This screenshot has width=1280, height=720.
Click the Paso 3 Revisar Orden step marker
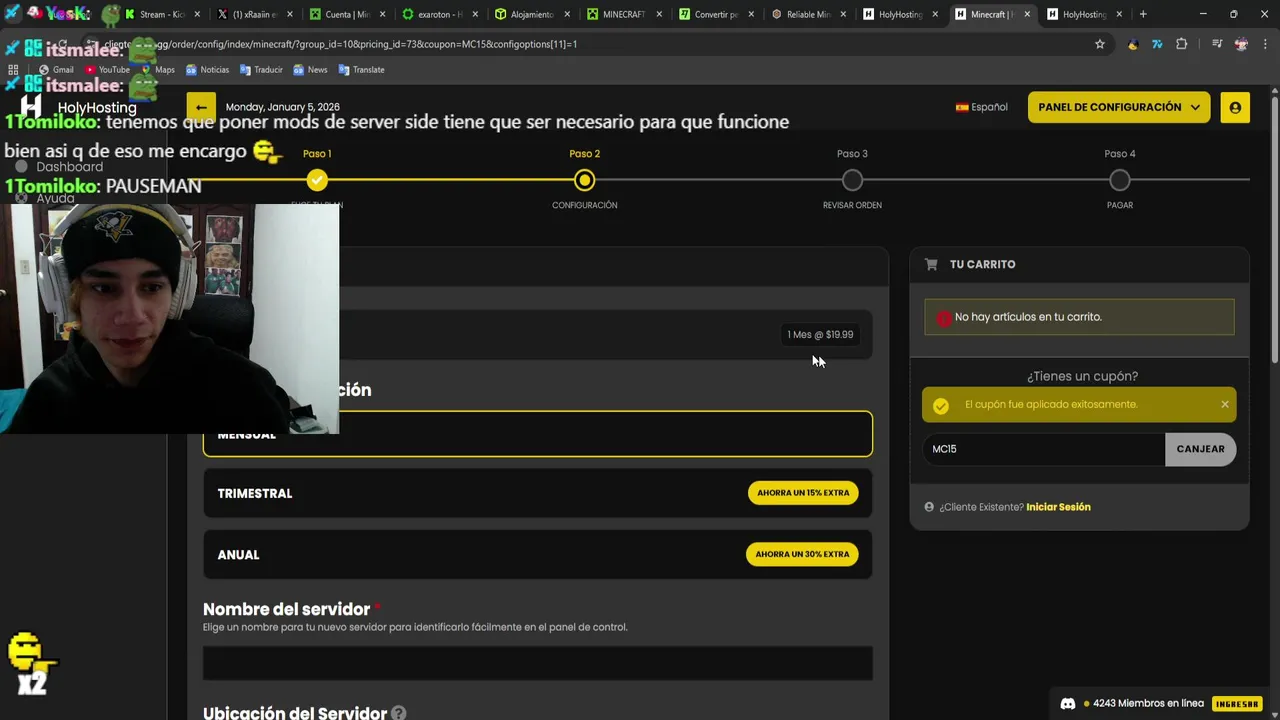pyautogui.click(x=852, y=180)
